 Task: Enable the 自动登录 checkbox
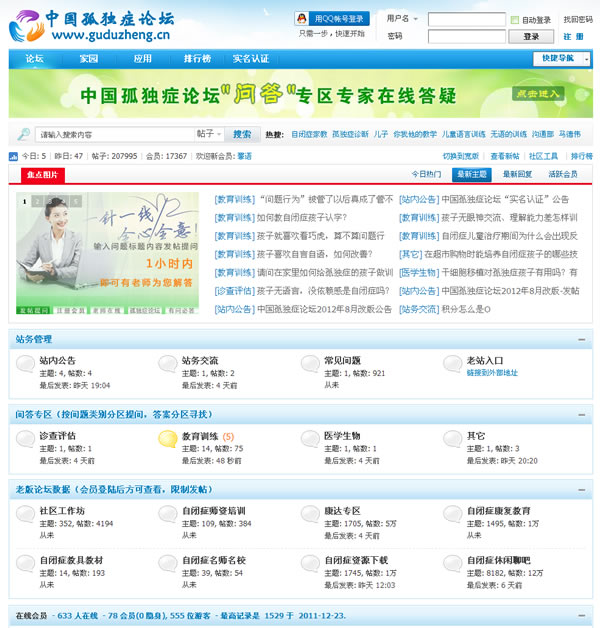click(514, 20)
